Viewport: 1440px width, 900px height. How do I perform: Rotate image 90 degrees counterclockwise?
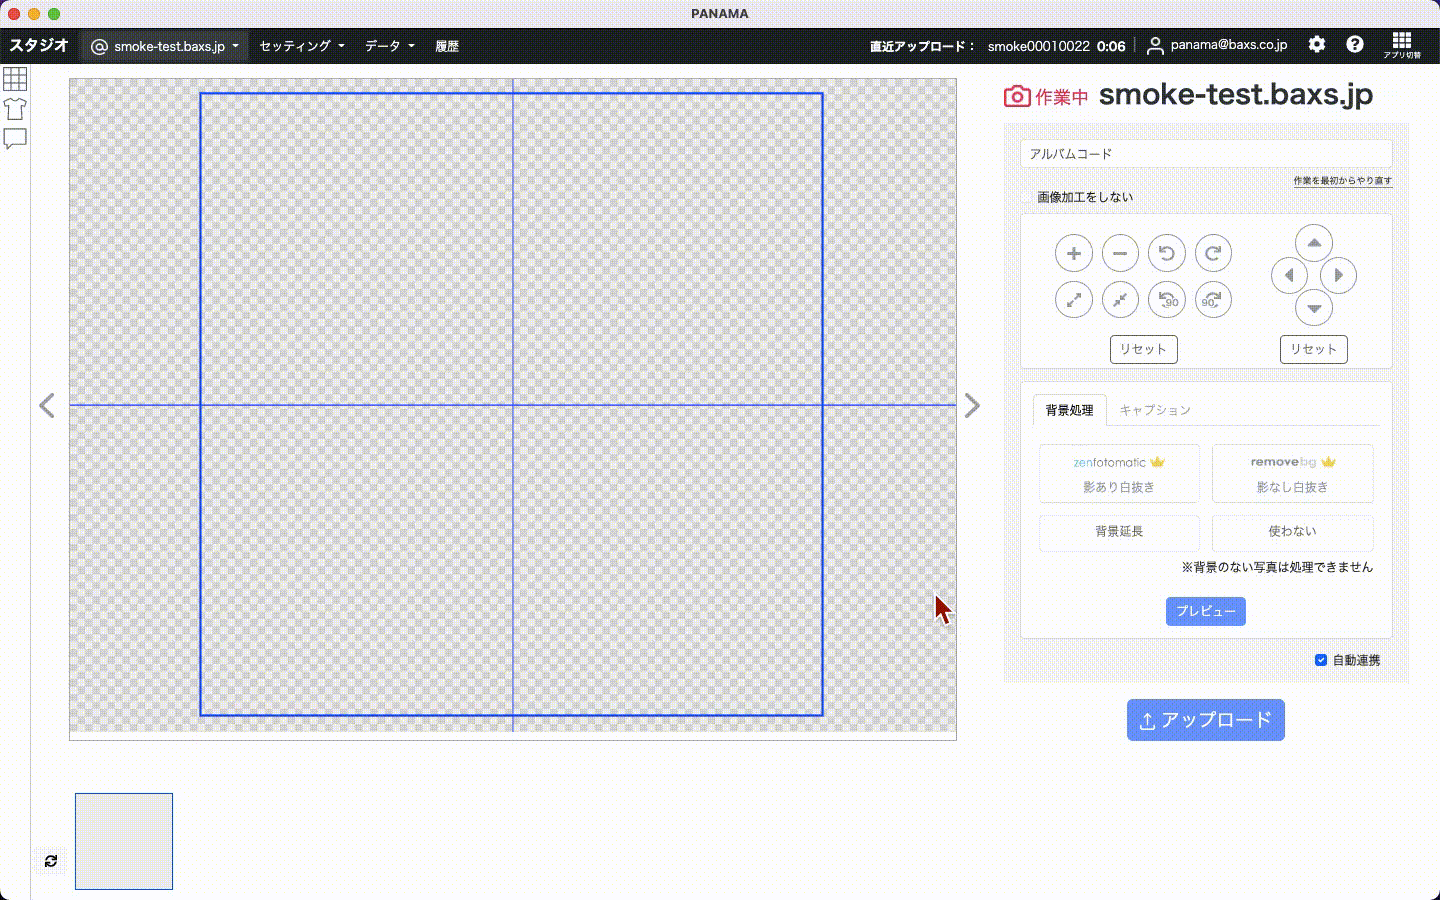tap(1166, 300)
